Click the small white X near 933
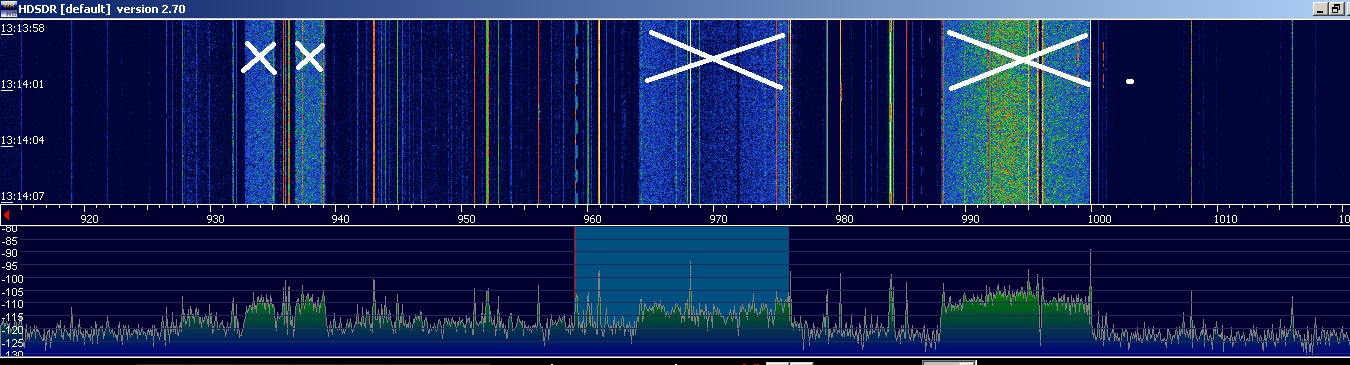This screenshot has width=1350, height=365. 259,57
